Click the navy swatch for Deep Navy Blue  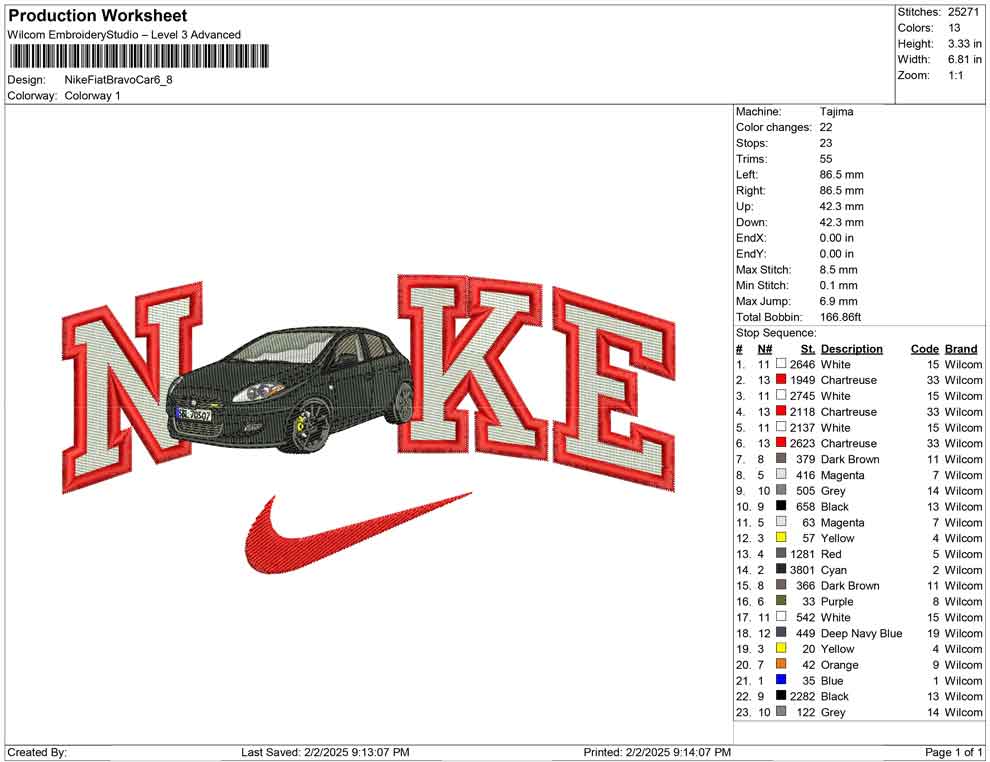pyautogui.click(x=781, y=633)
